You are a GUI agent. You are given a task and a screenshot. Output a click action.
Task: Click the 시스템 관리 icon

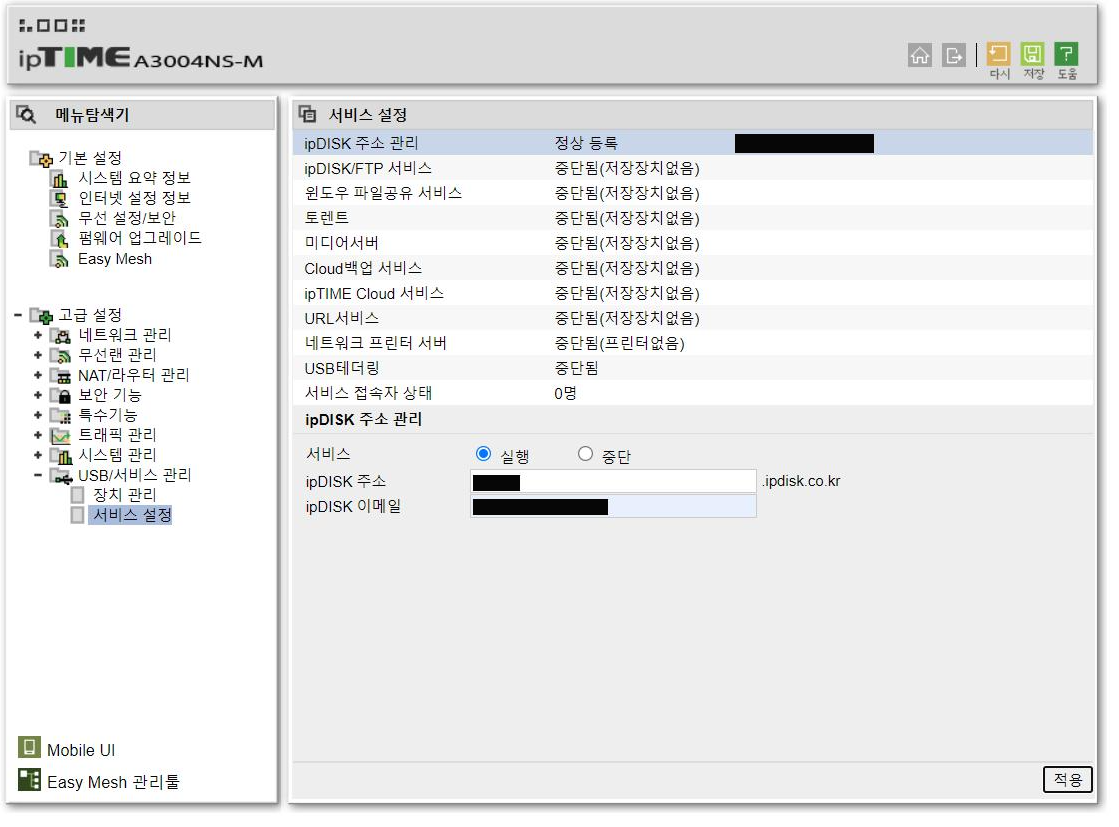click(61, 455)
